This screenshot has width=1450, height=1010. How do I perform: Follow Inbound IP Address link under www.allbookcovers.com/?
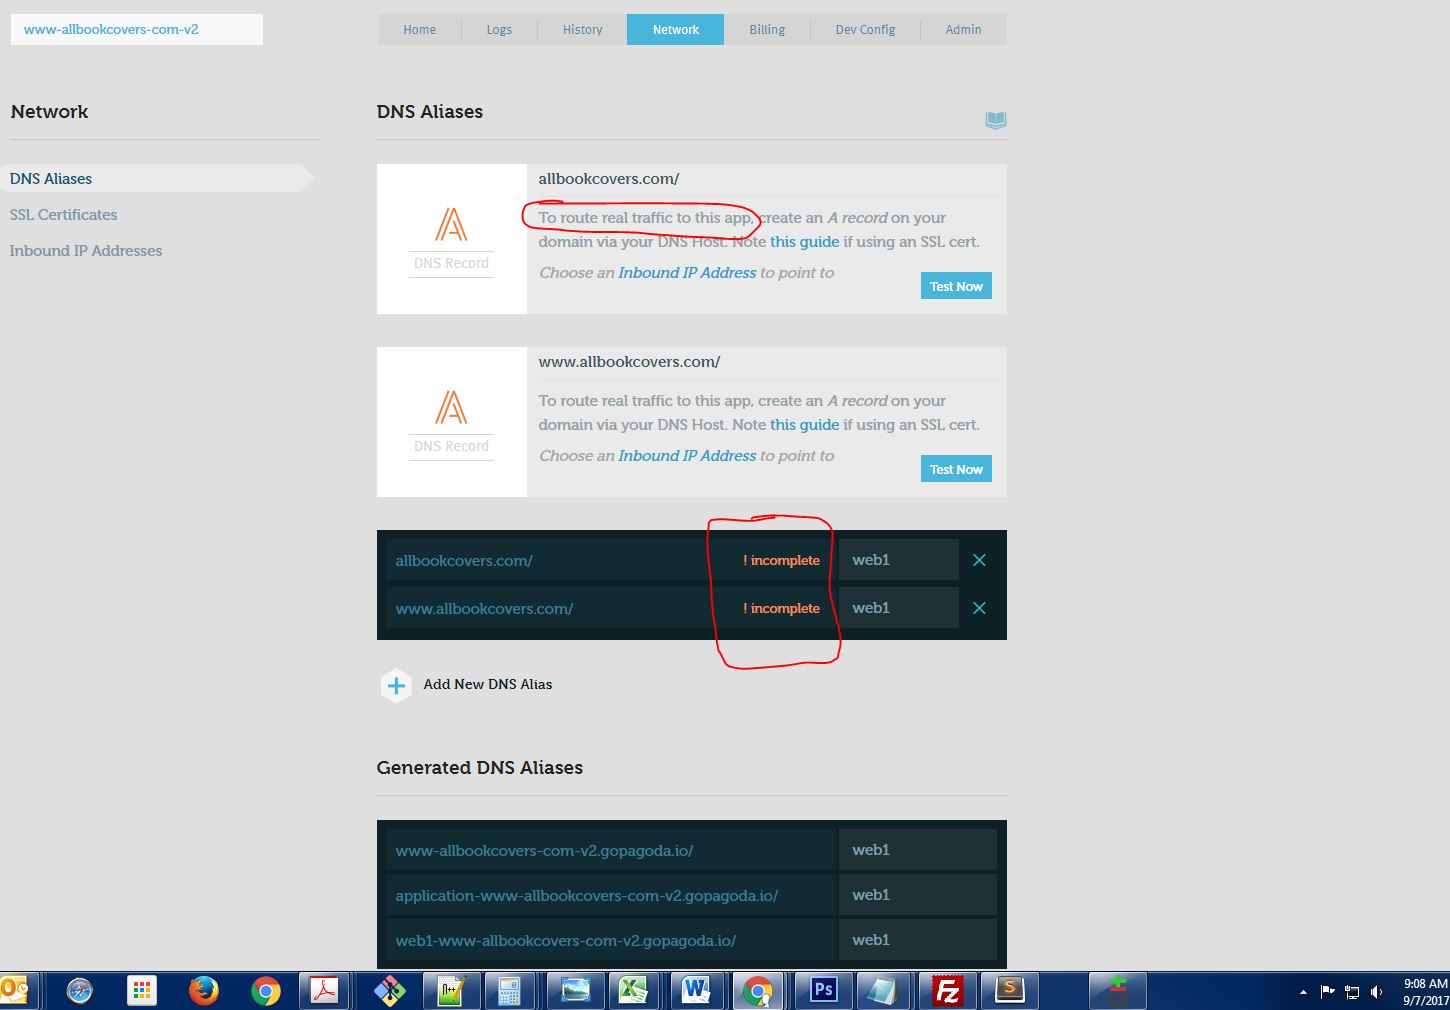(687, 456)
